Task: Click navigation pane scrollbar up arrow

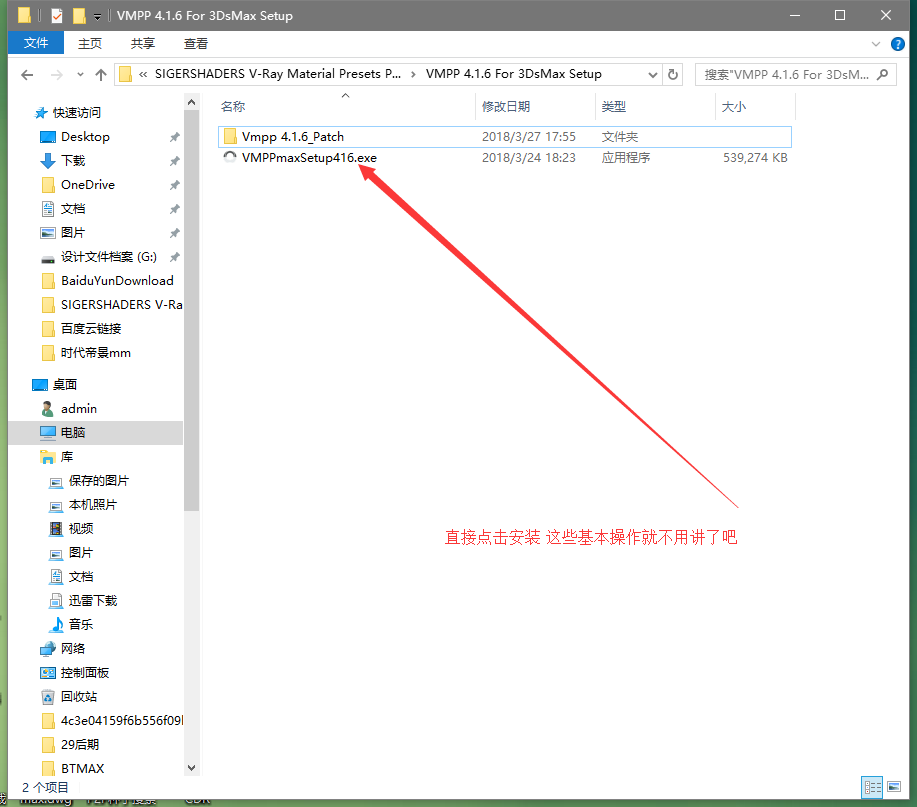Action: pyautogui.click(x=191, y=102)
